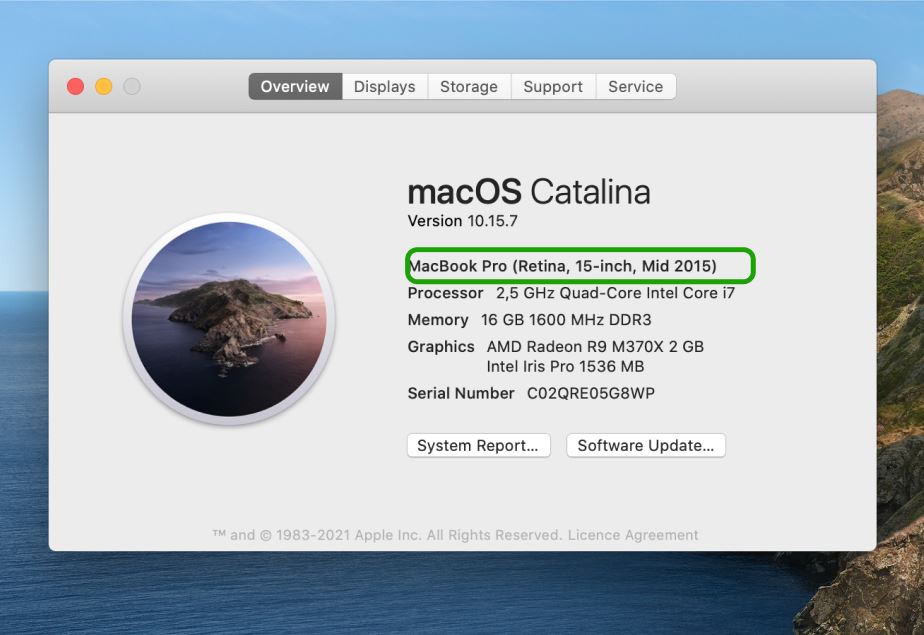
Task: Minimize window with the yellow button
Action: pos(104,87)
